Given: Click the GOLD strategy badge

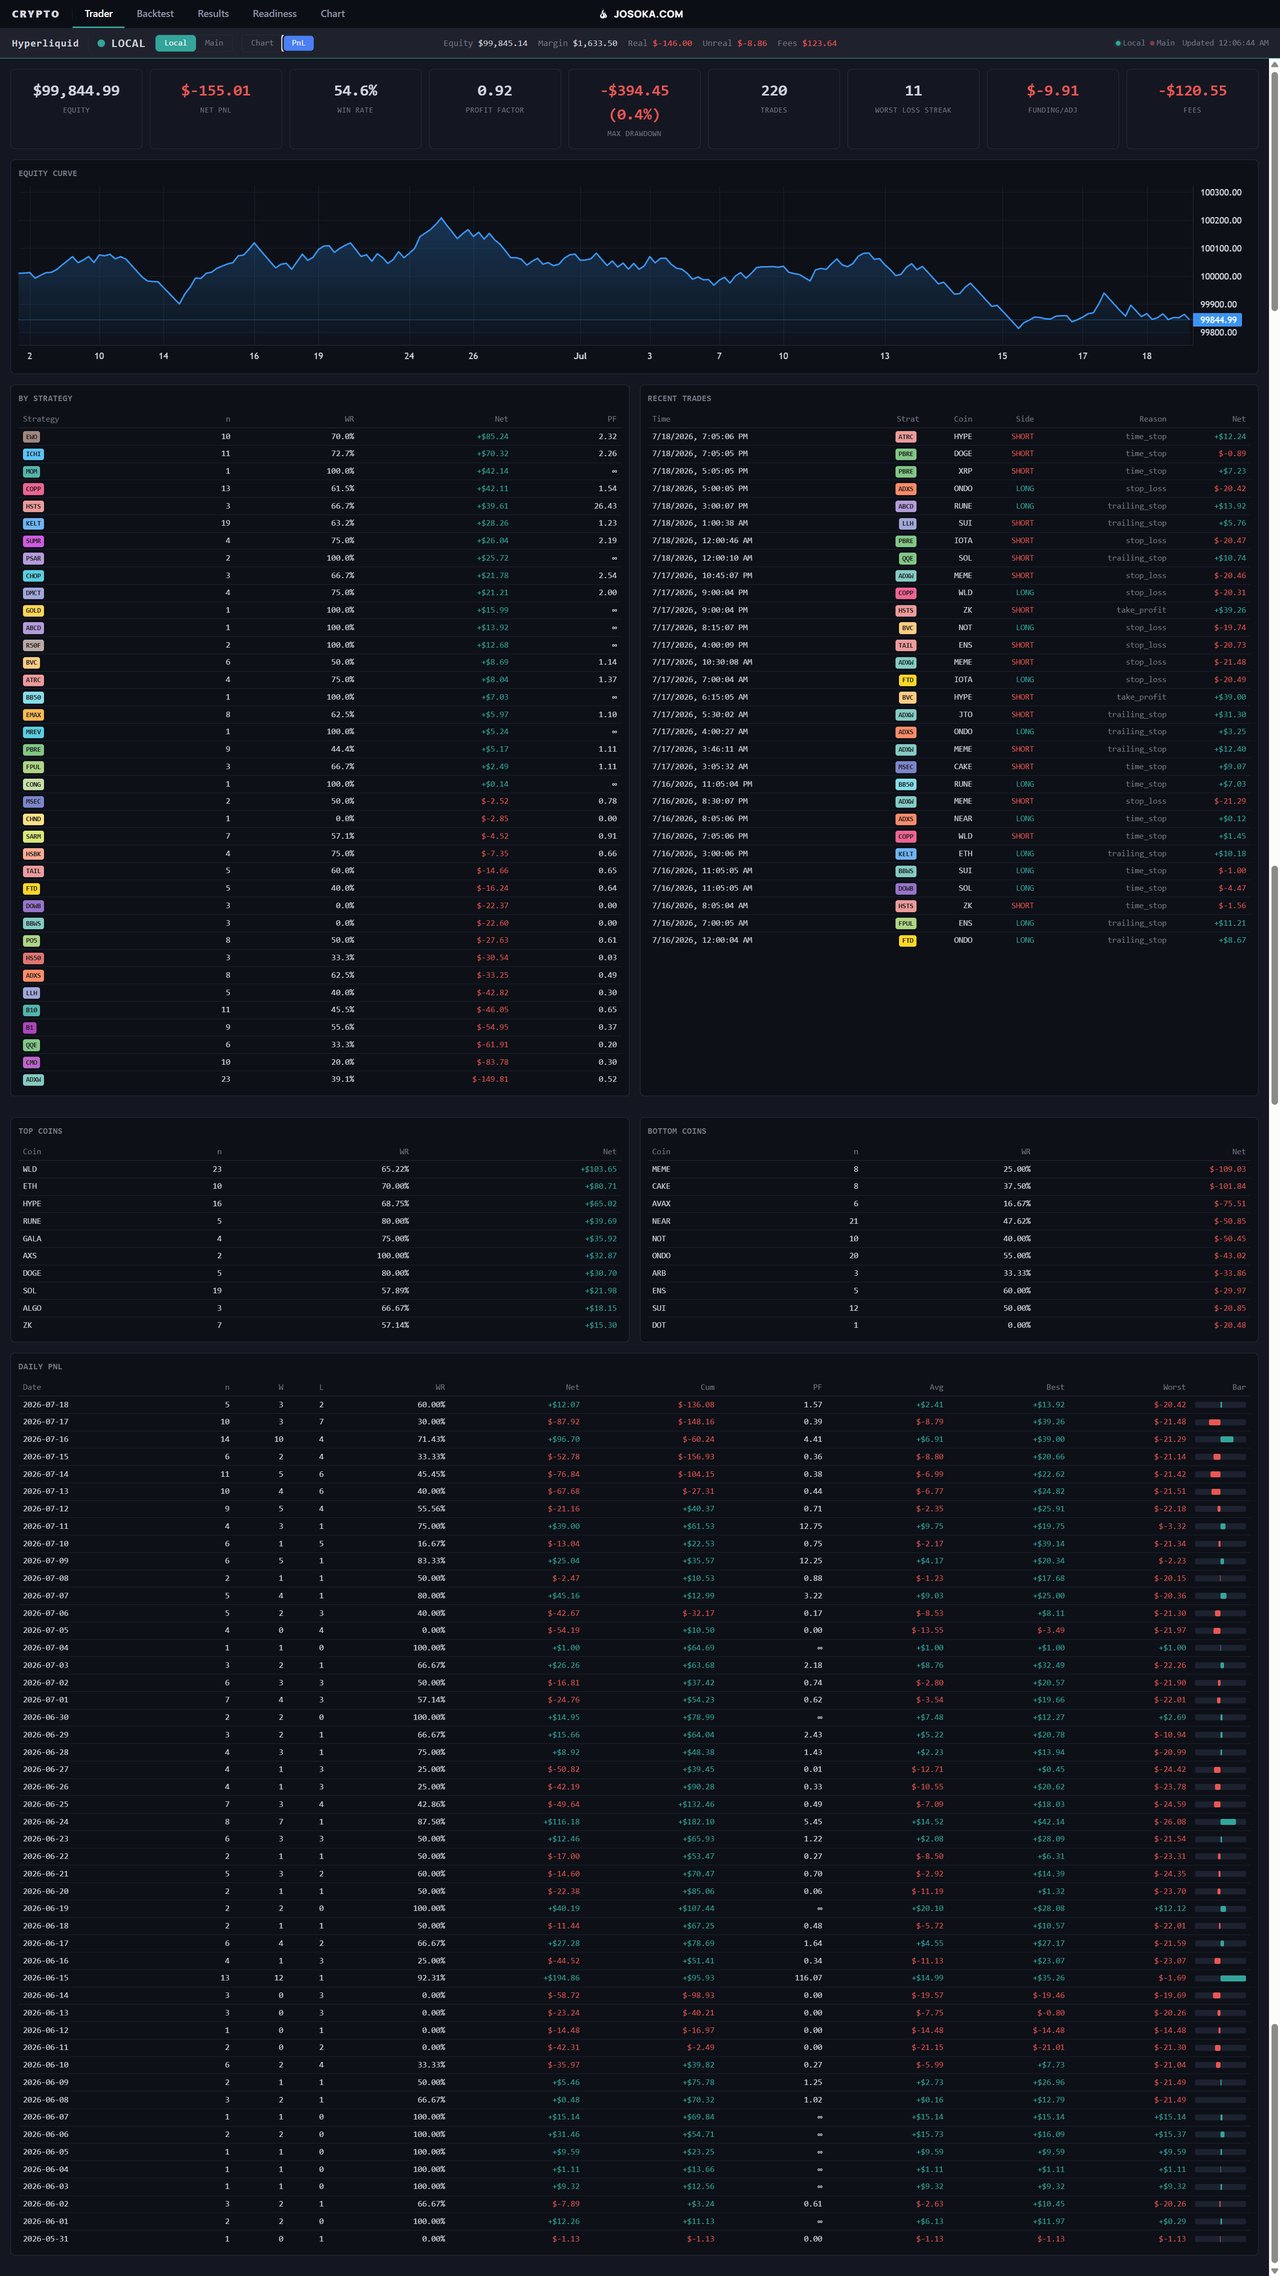Looking at the screenshot, I should (33, 610).
